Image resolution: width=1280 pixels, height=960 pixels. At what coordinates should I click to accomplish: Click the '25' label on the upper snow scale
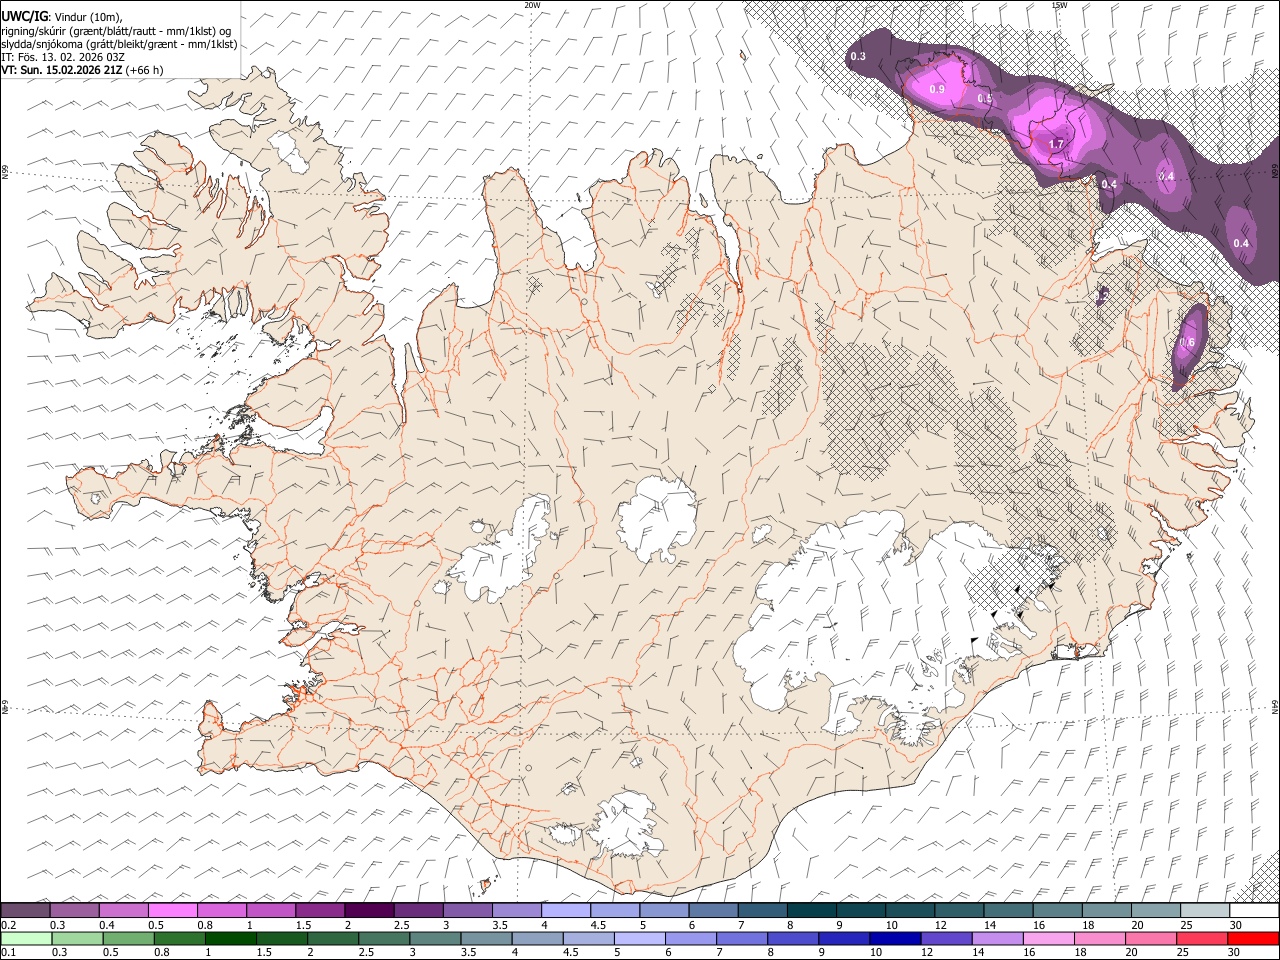(1186, 925)
